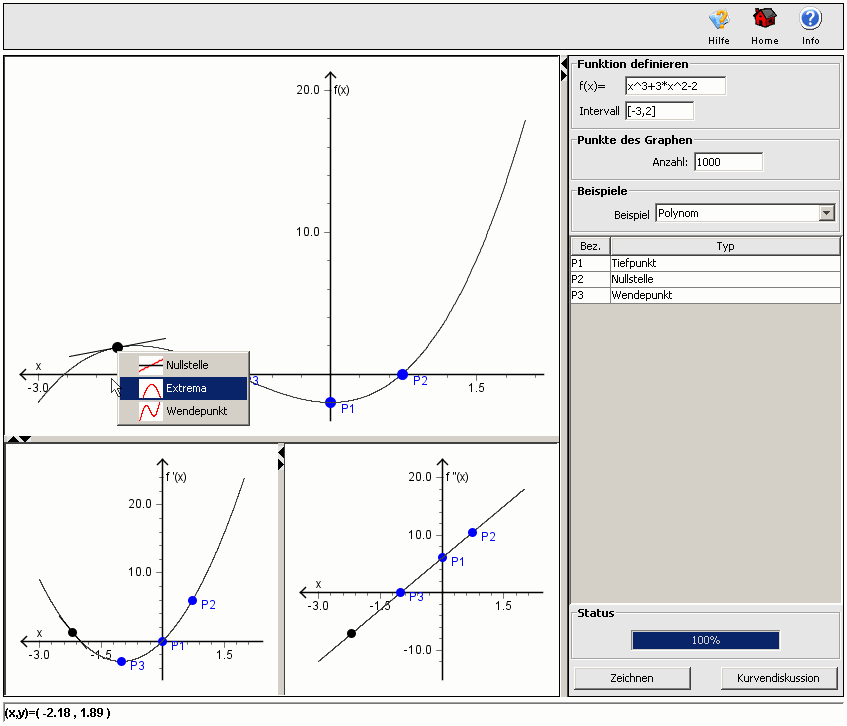Click the 100% status progress bar

click(705, 640)
